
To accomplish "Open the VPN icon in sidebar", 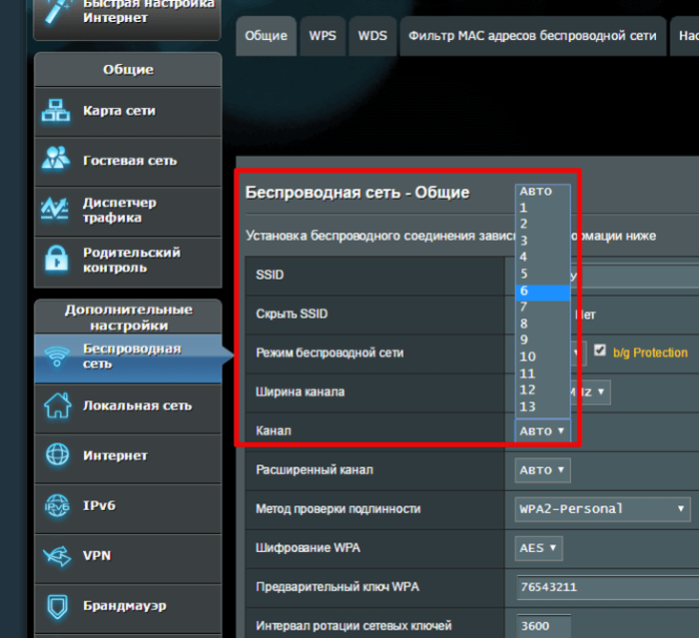I will click(x=57, y=556).
